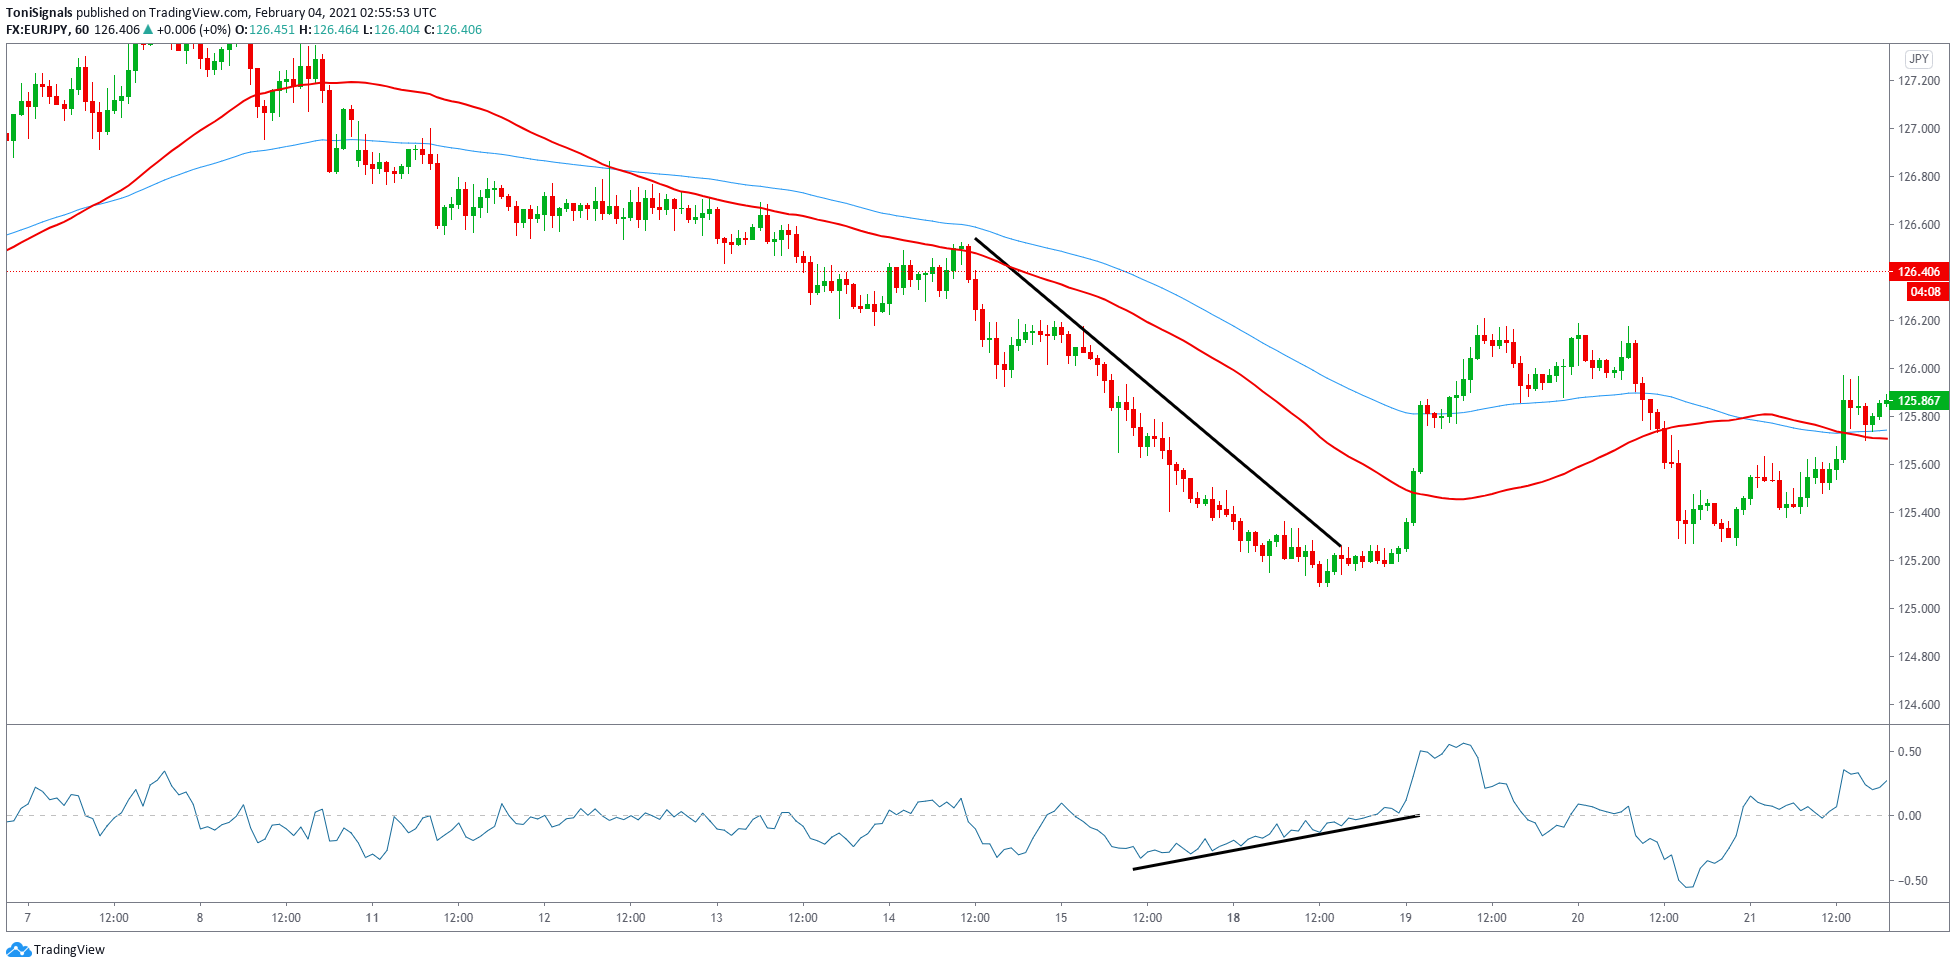Click the green 125.867 price label
The width and height of the screenshot is (1956, 968).
(x=1918, y=401)
